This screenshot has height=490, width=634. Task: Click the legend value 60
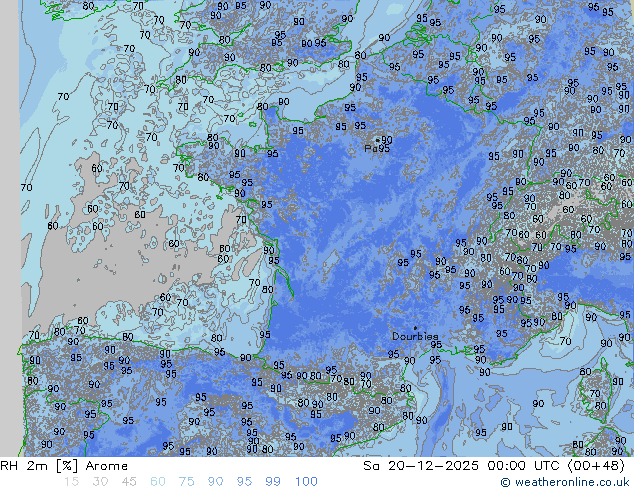pos(158,482)
